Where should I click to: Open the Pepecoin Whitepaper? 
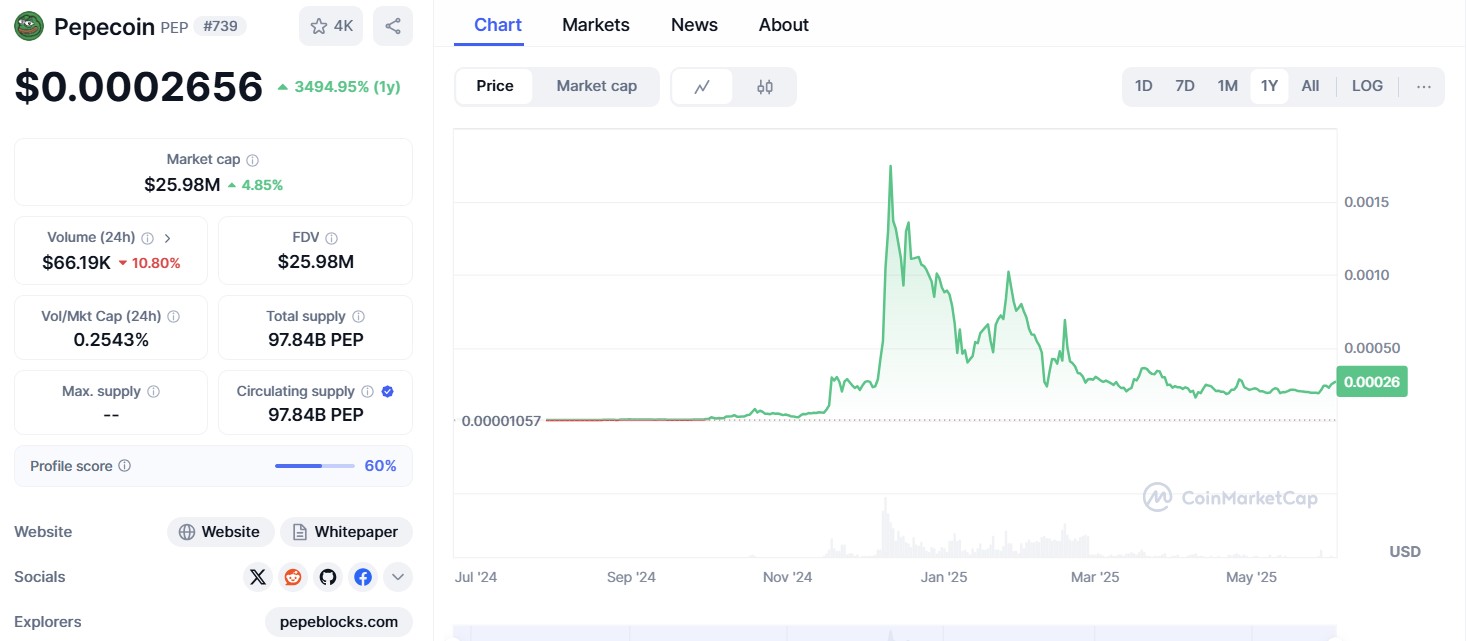pos(346,531)
